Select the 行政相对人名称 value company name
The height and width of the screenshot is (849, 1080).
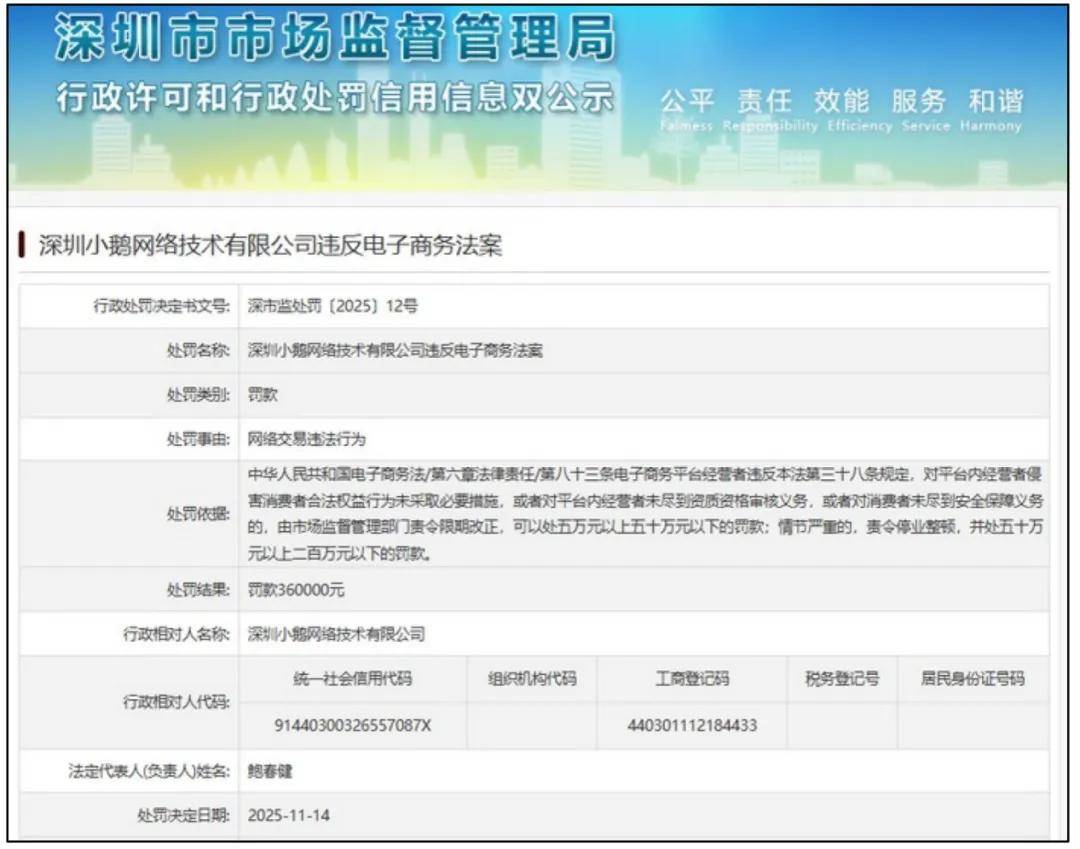(x=336, y=633)
